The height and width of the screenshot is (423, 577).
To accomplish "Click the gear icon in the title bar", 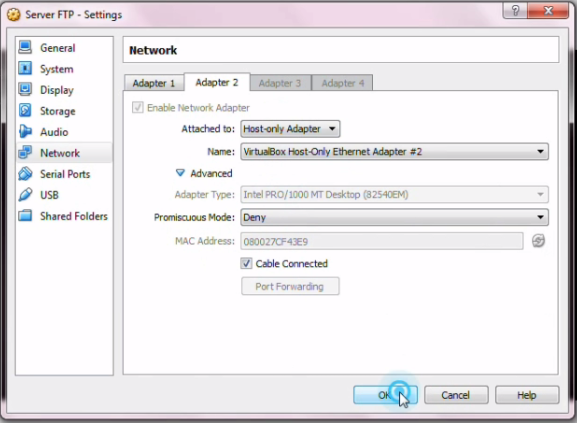I will click(14, 15).
